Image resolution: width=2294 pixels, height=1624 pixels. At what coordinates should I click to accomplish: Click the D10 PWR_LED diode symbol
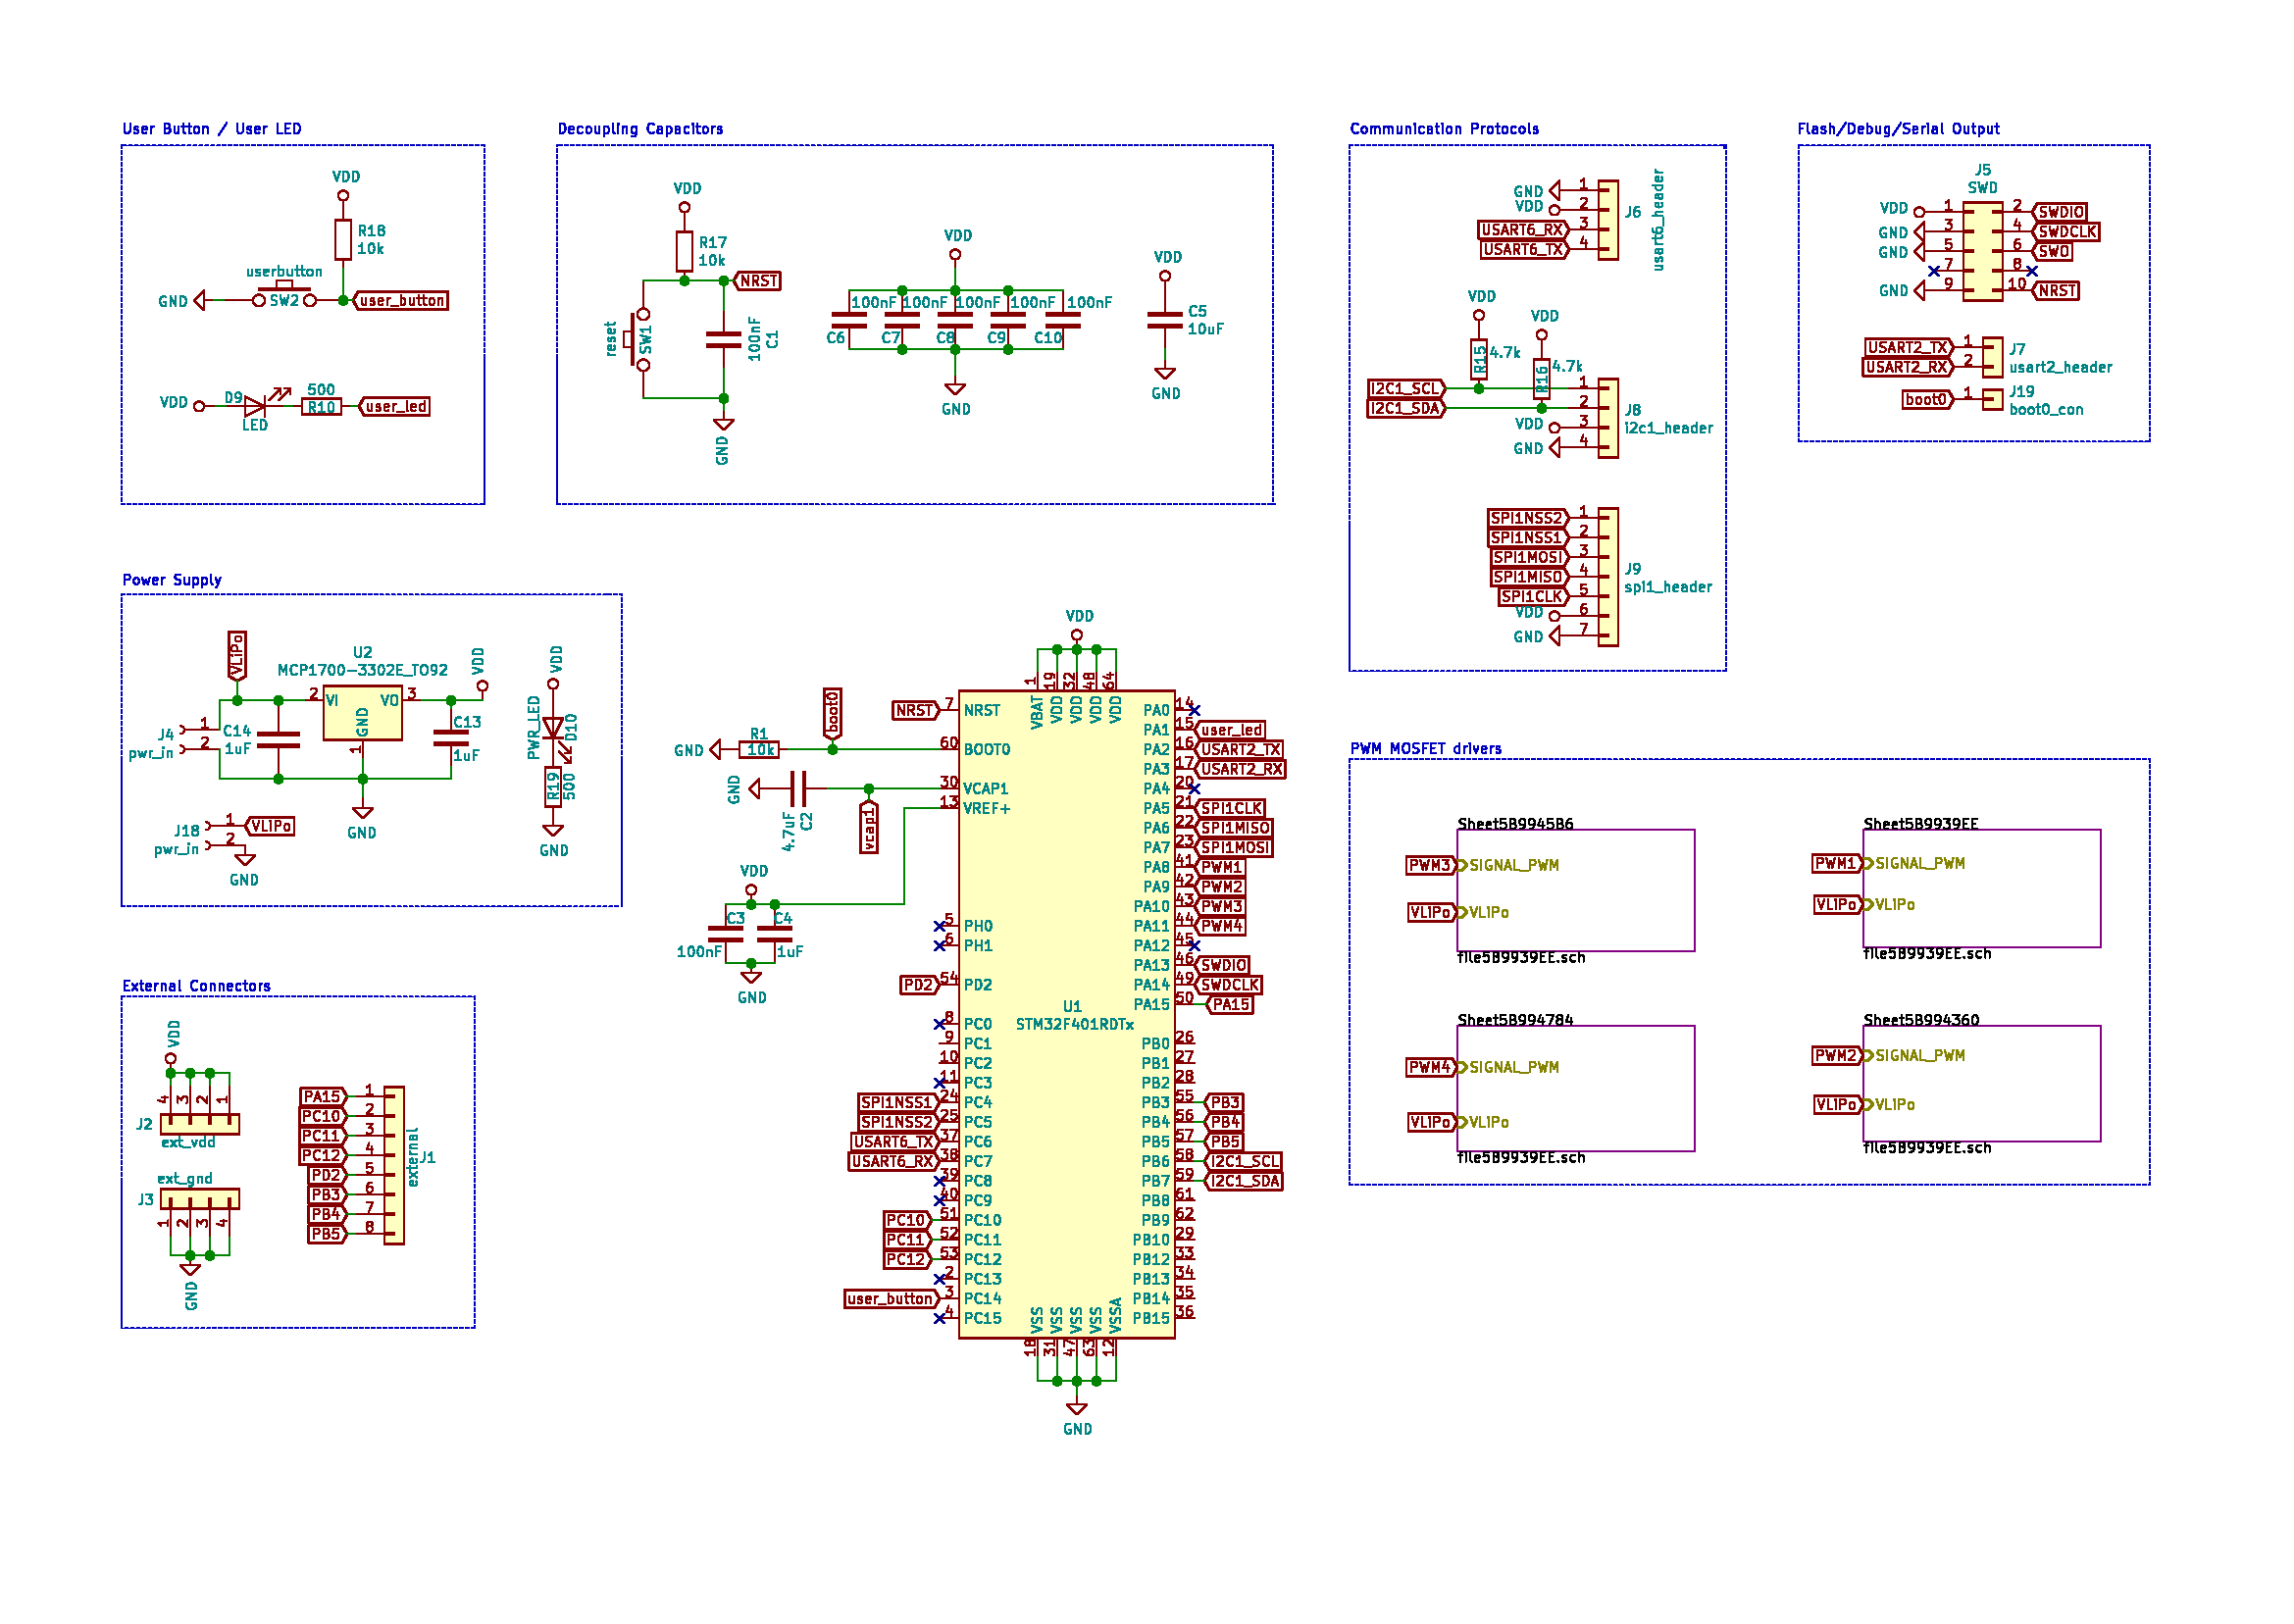coord(553,728)
